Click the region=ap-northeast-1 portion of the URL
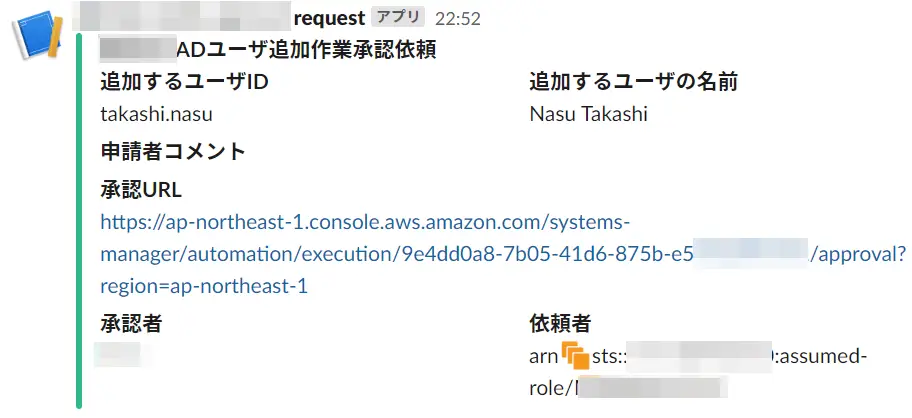 coord(204,286)
